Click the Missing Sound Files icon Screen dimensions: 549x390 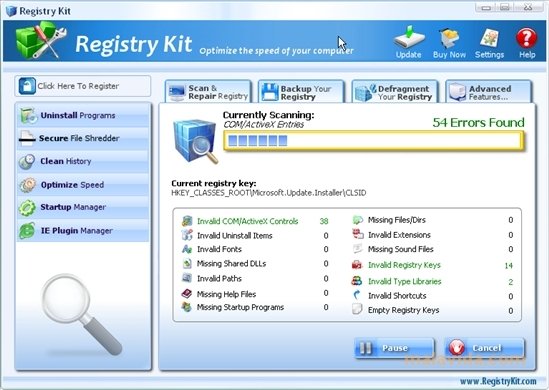[x=357, y=249]
